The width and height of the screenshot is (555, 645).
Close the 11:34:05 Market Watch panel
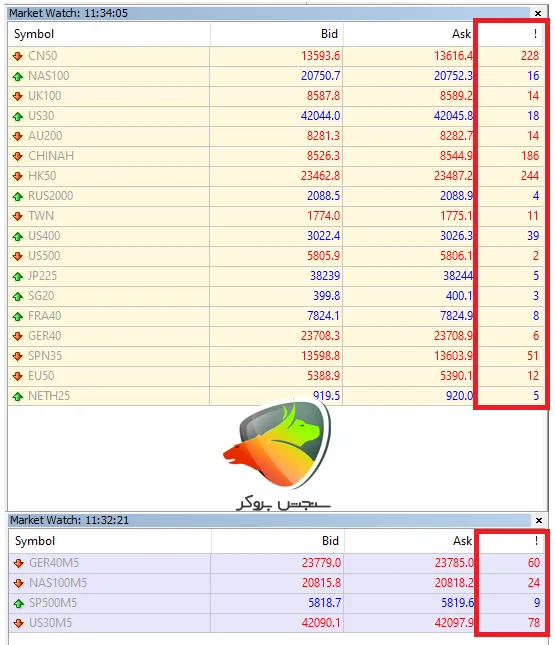pyautogui.click(x=538, y=14)
